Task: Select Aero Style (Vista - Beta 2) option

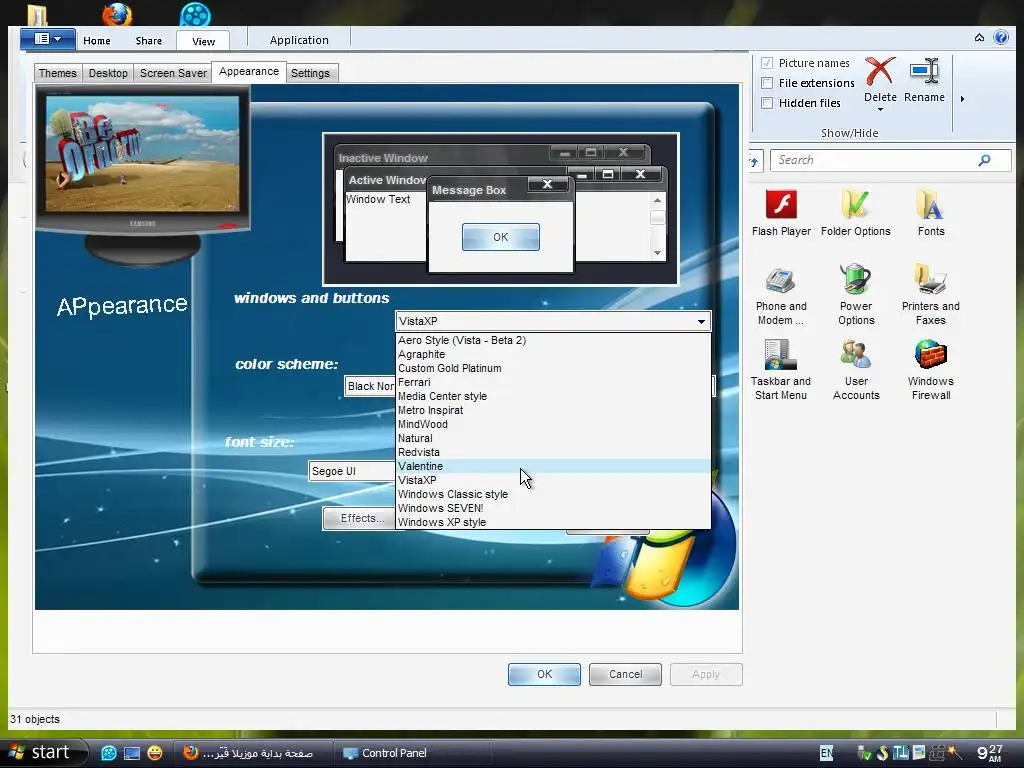Action: (553, 340)
